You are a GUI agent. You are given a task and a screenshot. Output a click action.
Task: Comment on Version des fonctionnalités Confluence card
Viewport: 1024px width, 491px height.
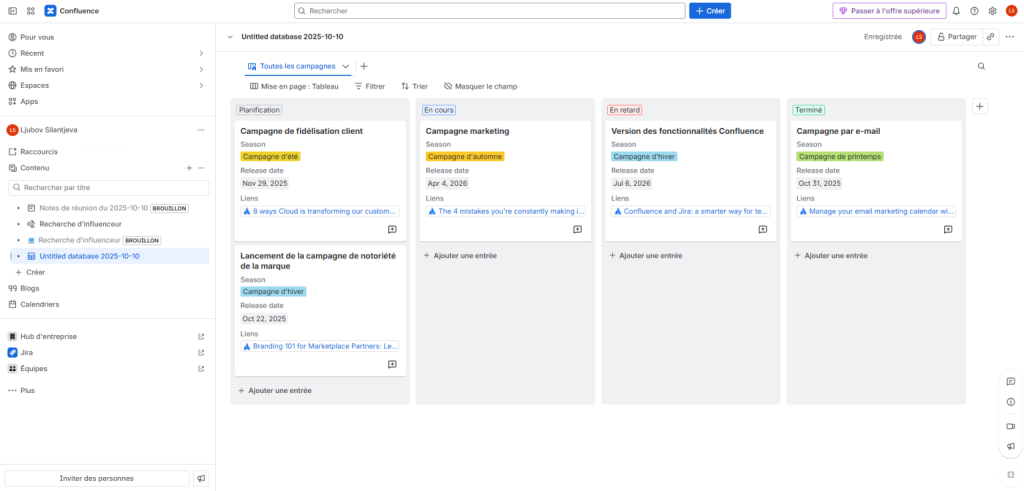(x=763, y=229)
